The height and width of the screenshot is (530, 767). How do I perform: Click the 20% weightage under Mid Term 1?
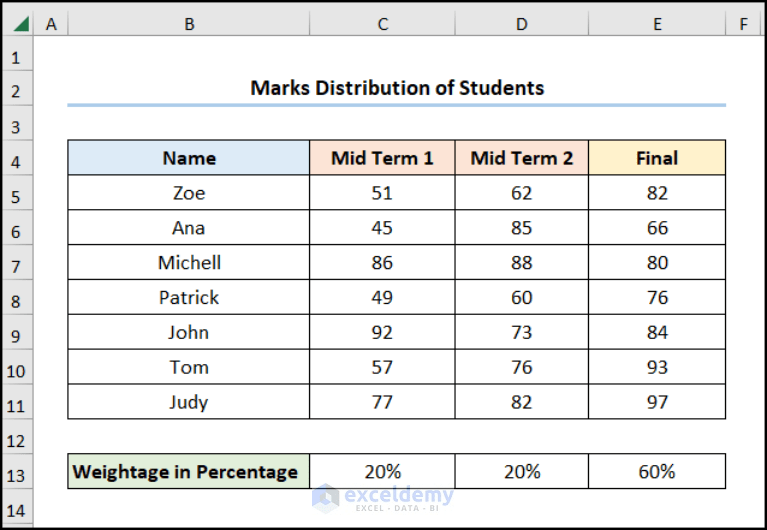click(382, 471)
